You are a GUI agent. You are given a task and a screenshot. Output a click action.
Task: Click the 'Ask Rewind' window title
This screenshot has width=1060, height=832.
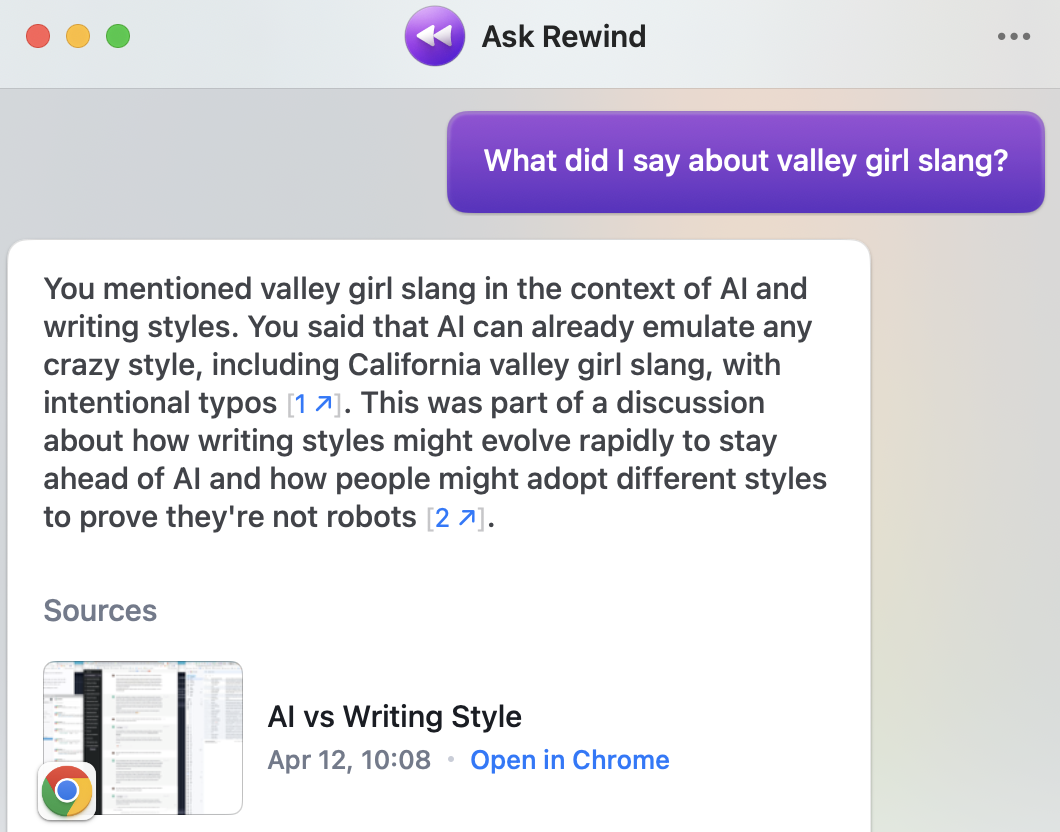tap(563, 36)
